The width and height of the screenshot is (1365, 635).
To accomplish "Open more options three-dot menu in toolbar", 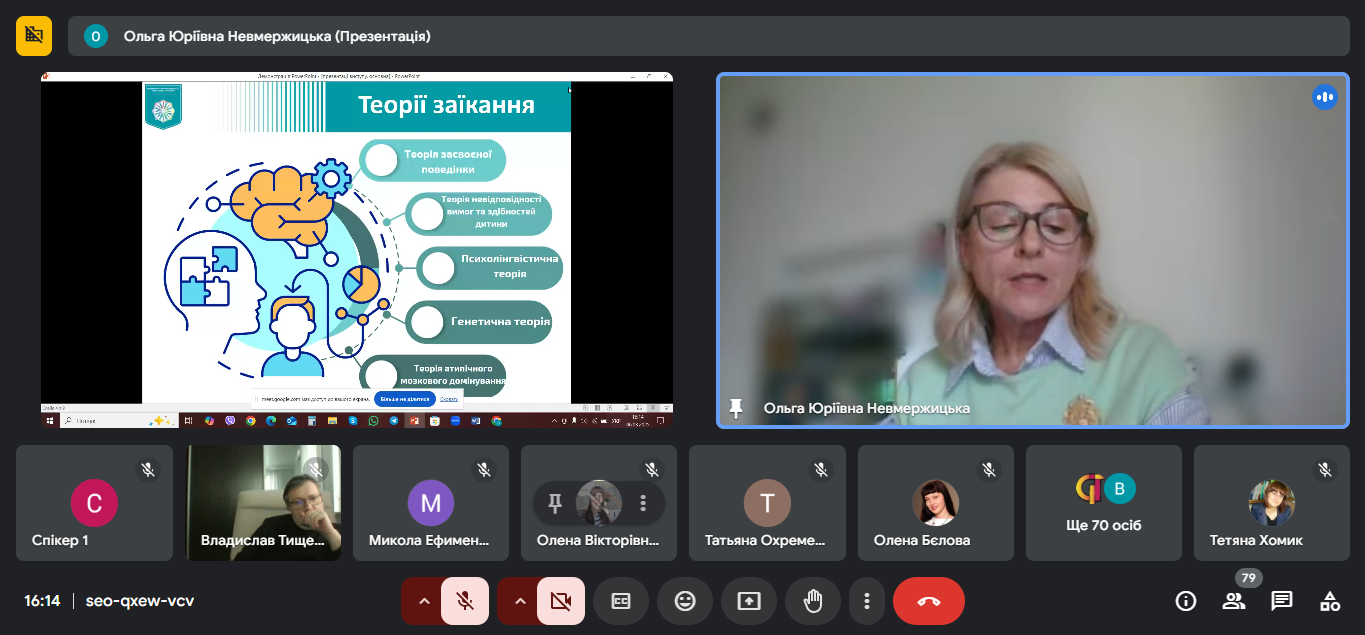I will [x=867, y=601].
